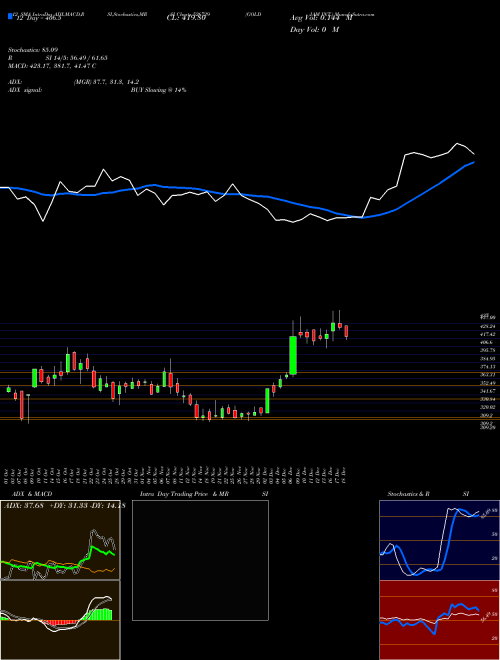
Task: Open the ADX indicator chart panel
Action: [x=60, y=540]
